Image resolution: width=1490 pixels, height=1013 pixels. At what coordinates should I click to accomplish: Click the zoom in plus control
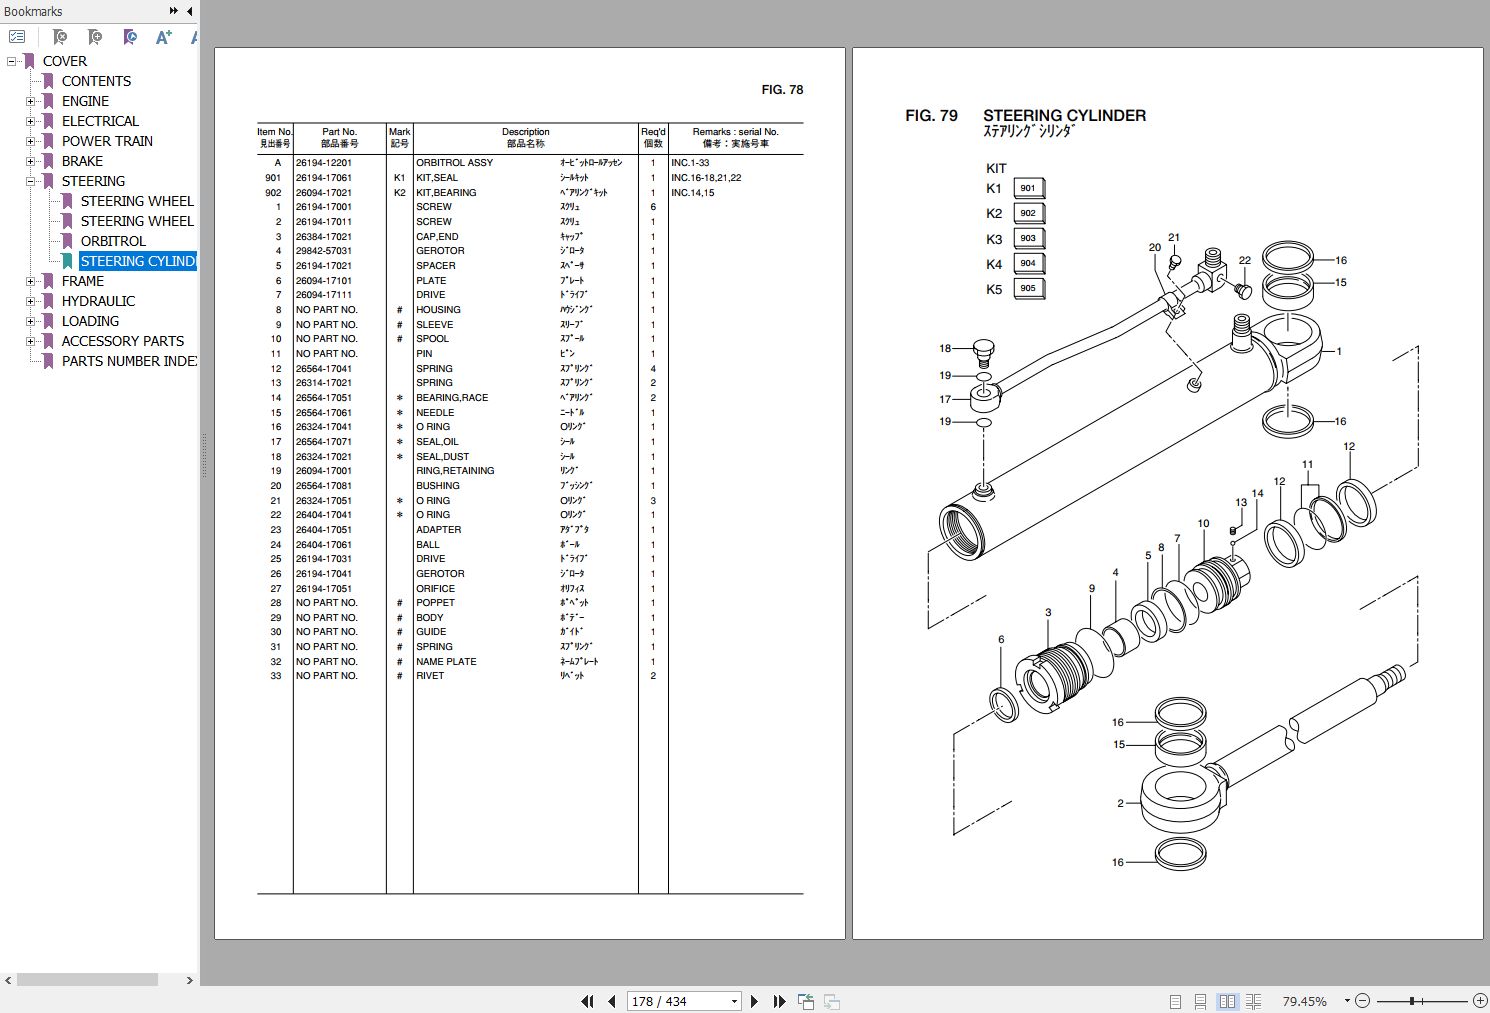[1478, 1001]
